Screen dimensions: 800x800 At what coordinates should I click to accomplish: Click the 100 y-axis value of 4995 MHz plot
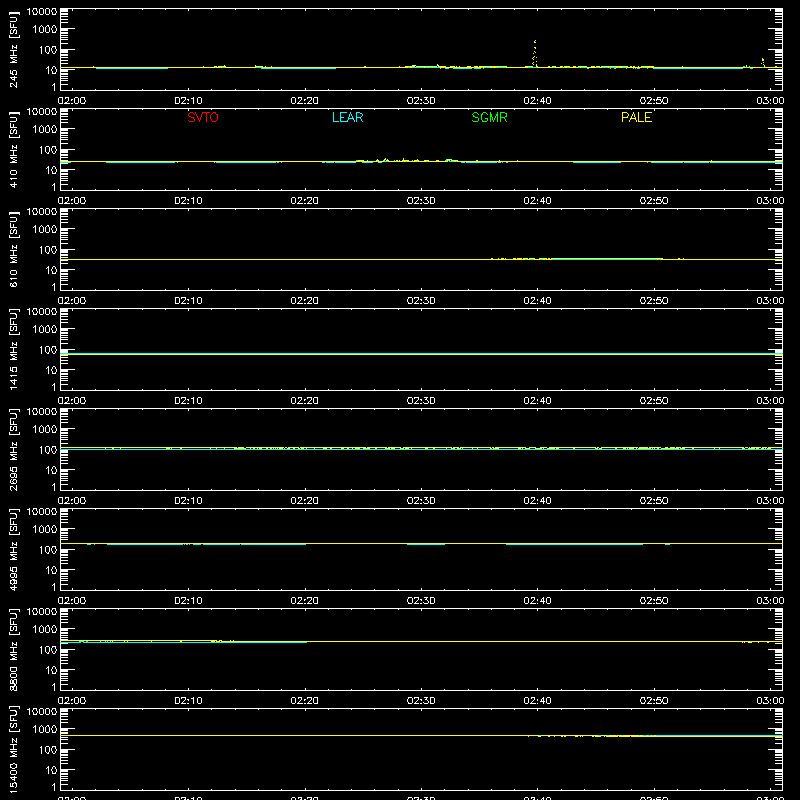(x=48, y=550)
